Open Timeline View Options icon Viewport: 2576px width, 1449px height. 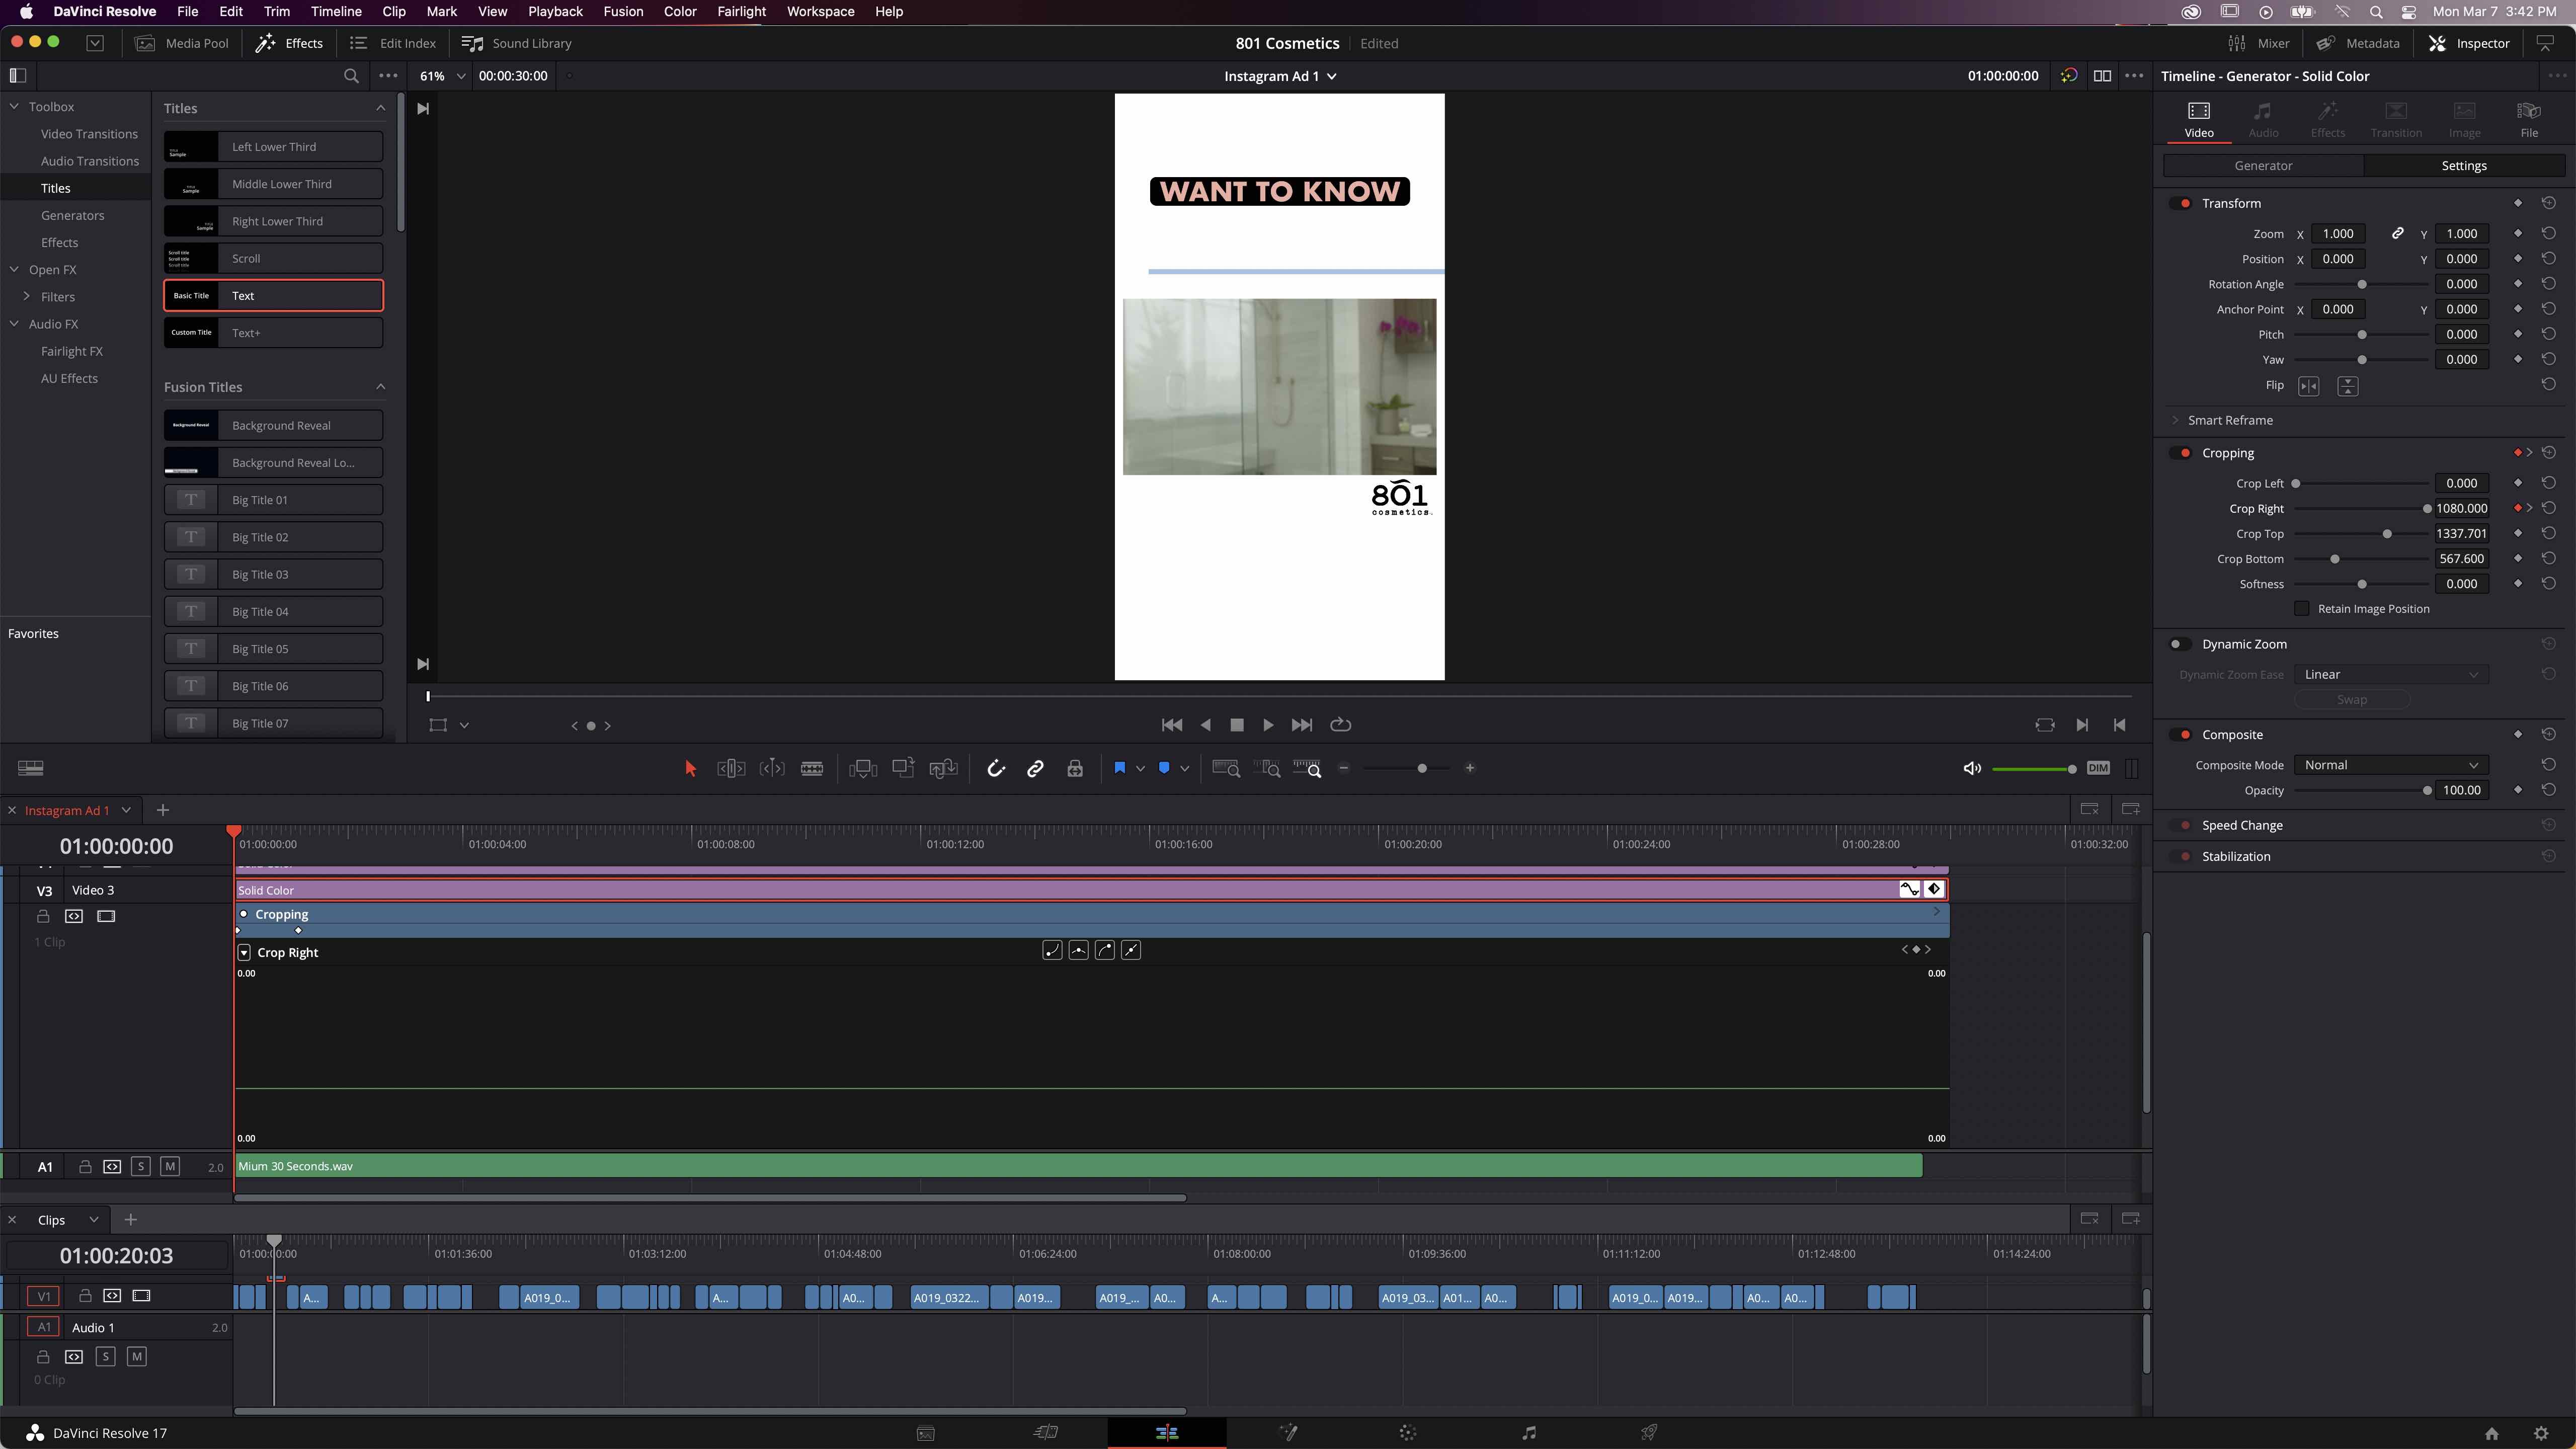click(x=31, y=768)
